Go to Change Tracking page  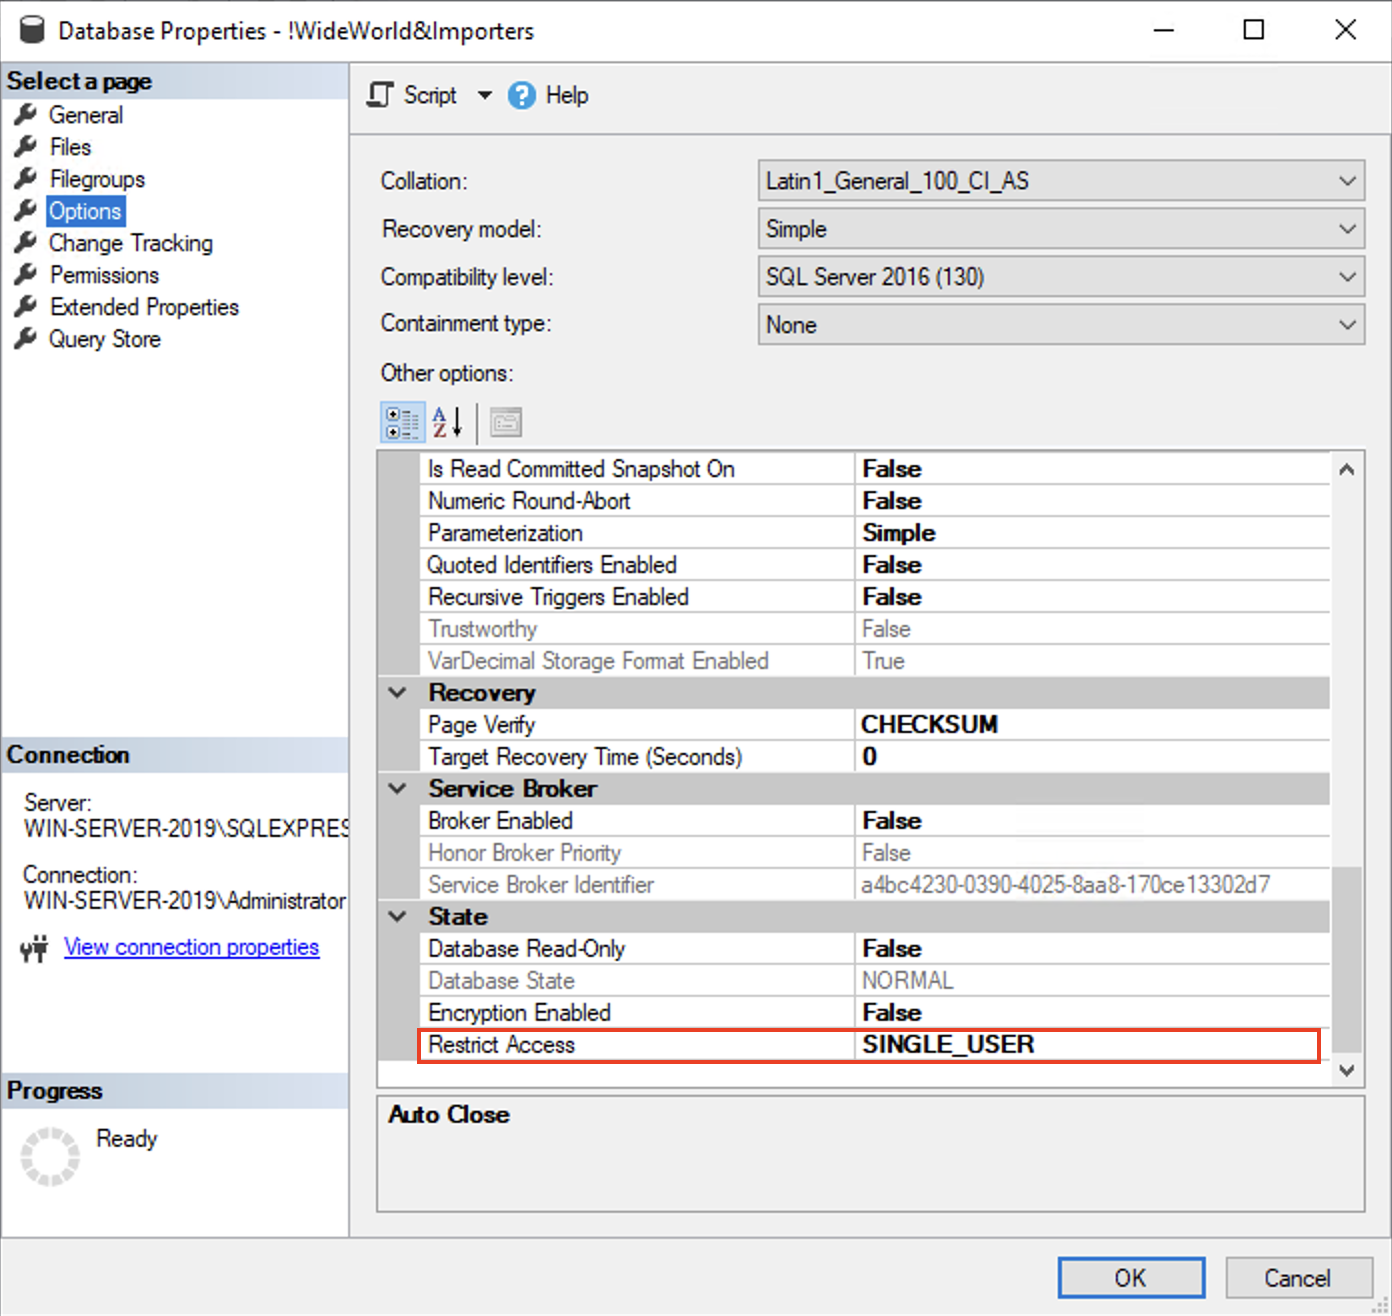(x=131, y=243)
